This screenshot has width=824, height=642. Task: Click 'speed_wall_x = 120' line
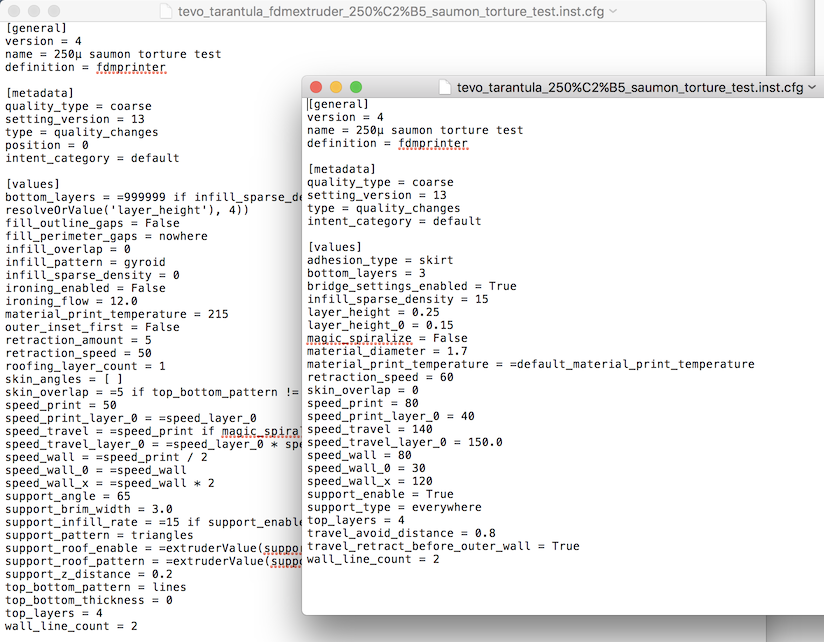(x=369, y=481)
